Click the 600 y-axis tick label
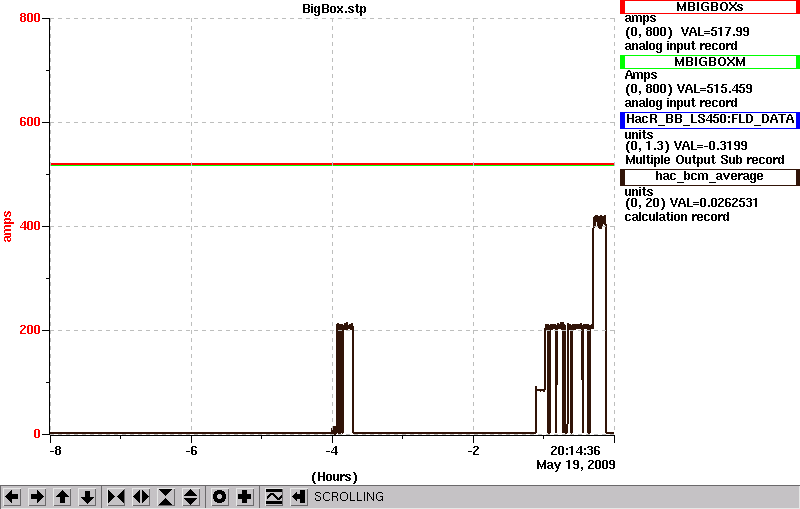The width and height of the screenshot is (800, 509). [x=30, y=122]
